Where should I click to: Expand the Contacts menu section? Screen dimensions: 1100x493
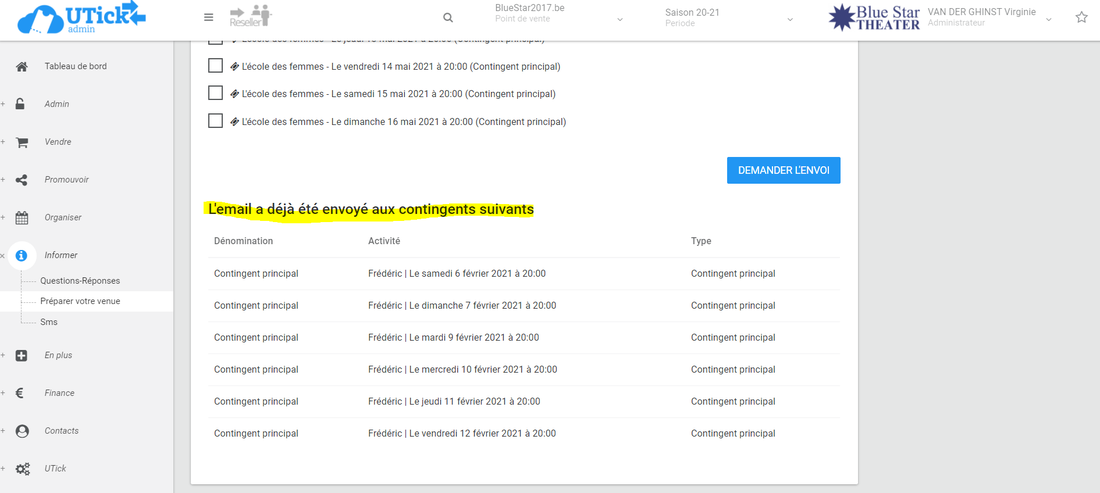[x=61, y=431]
